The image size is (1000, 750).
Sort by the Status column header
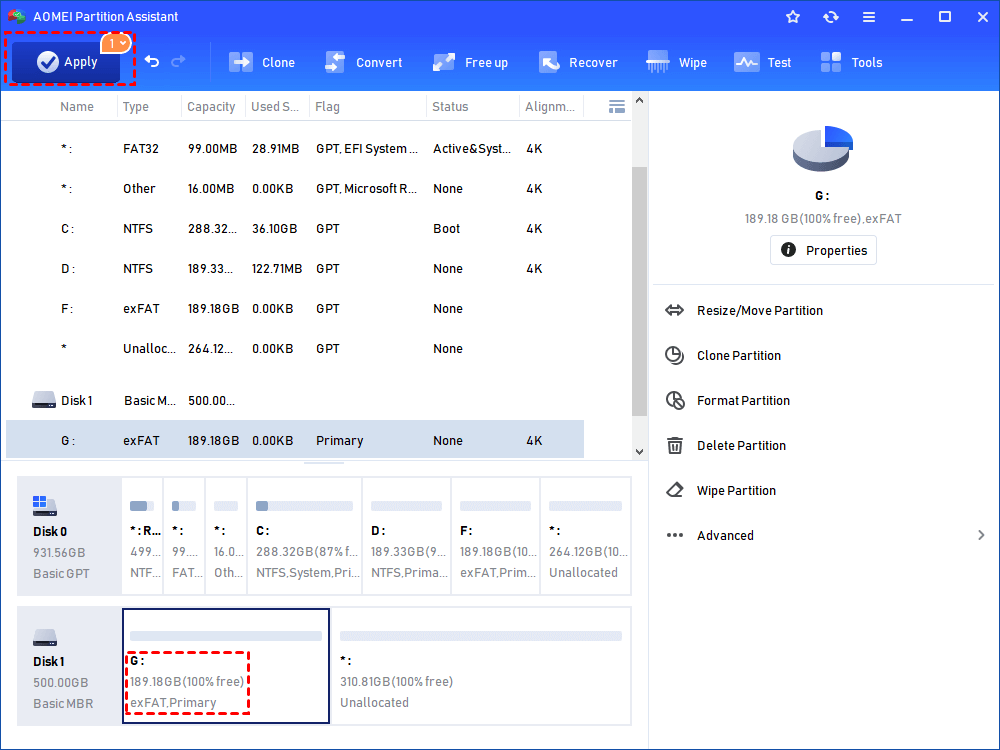coord(450,107)
